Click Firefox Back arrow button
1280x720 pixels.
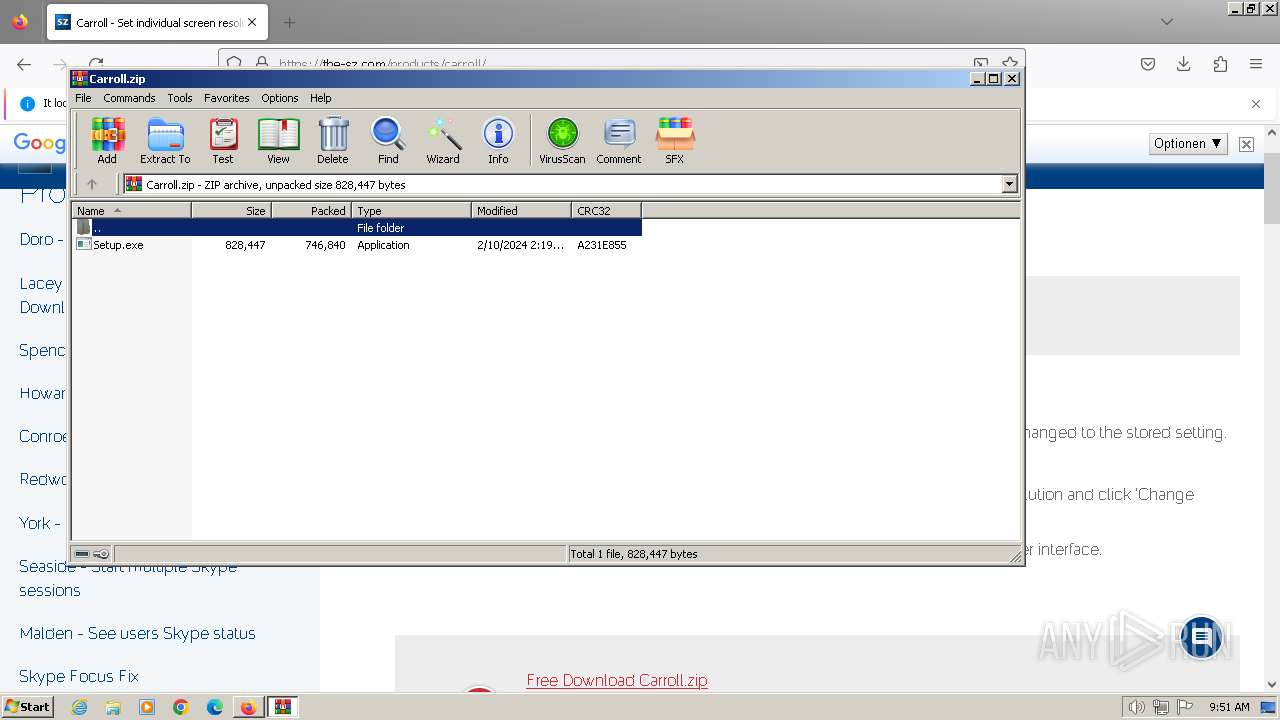pyautogui.click(x=24, y=64)
